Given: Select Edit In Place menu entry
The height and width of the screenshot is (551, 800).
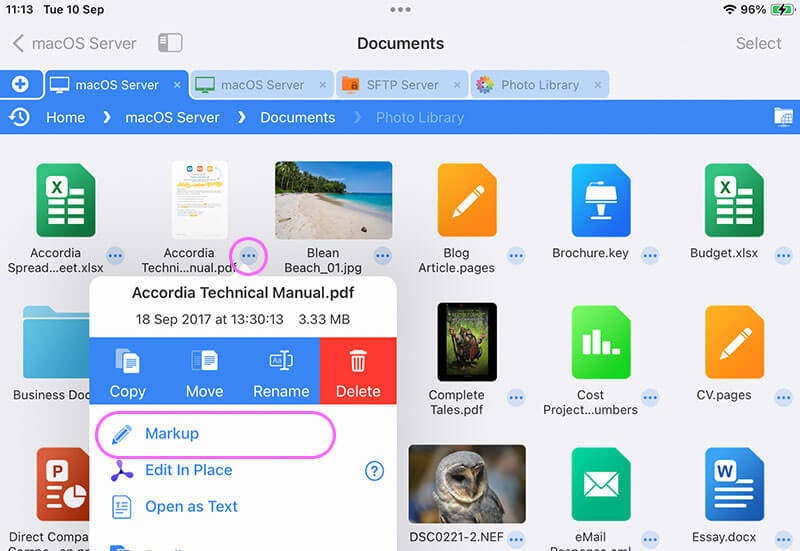Looking at the screenshot, I should [x=224, y=470].
